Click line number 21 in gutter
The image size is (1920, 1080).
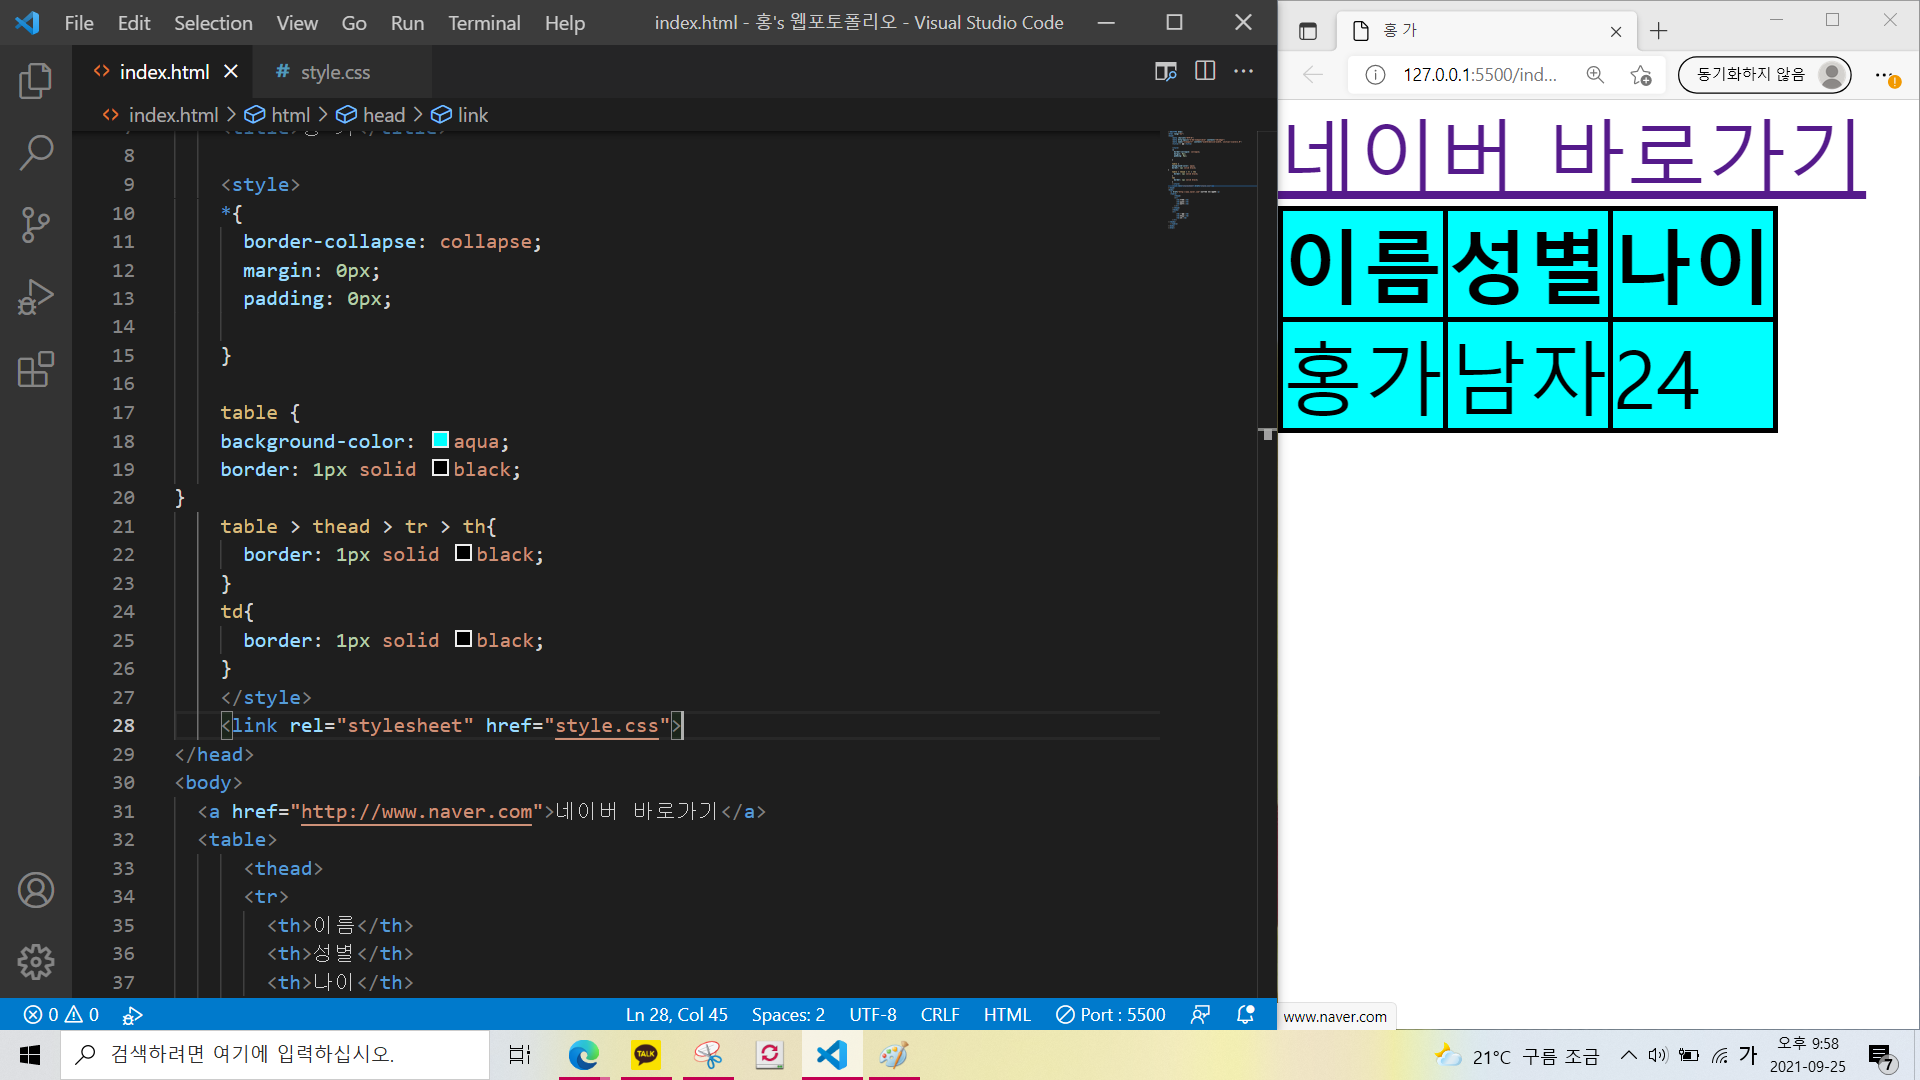tap(123, 526)
